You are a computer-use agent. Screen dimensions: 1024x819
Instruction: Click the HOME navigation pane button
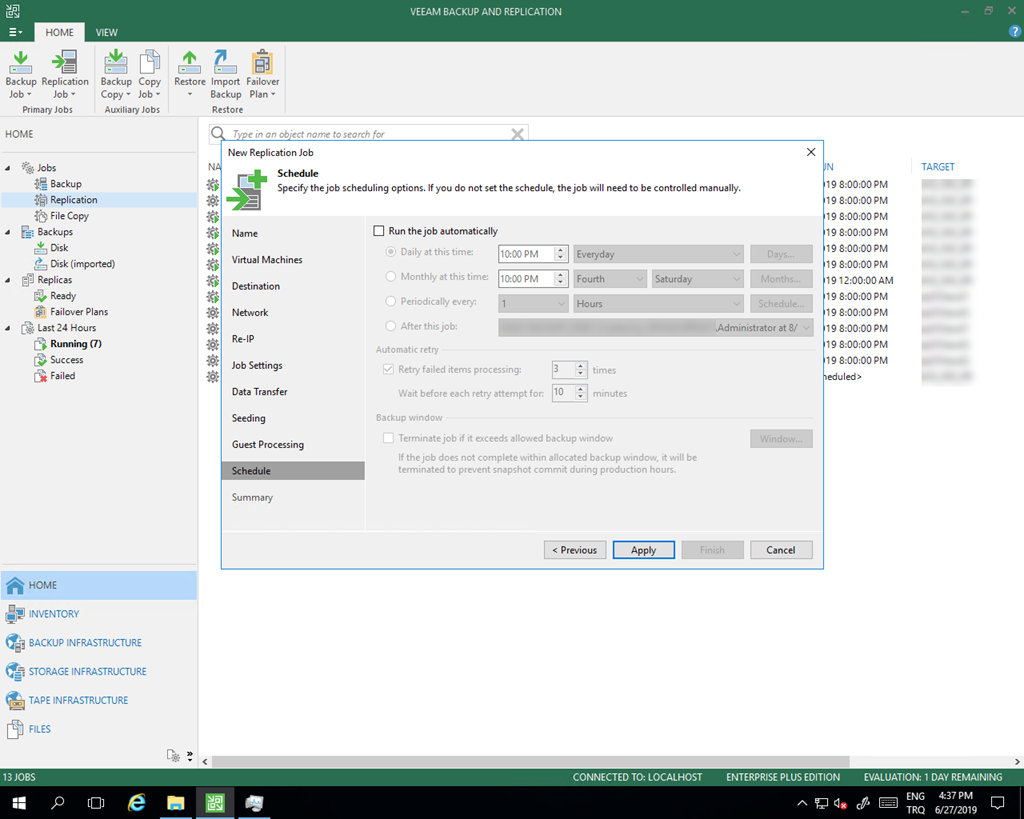(x=99, y=585)
